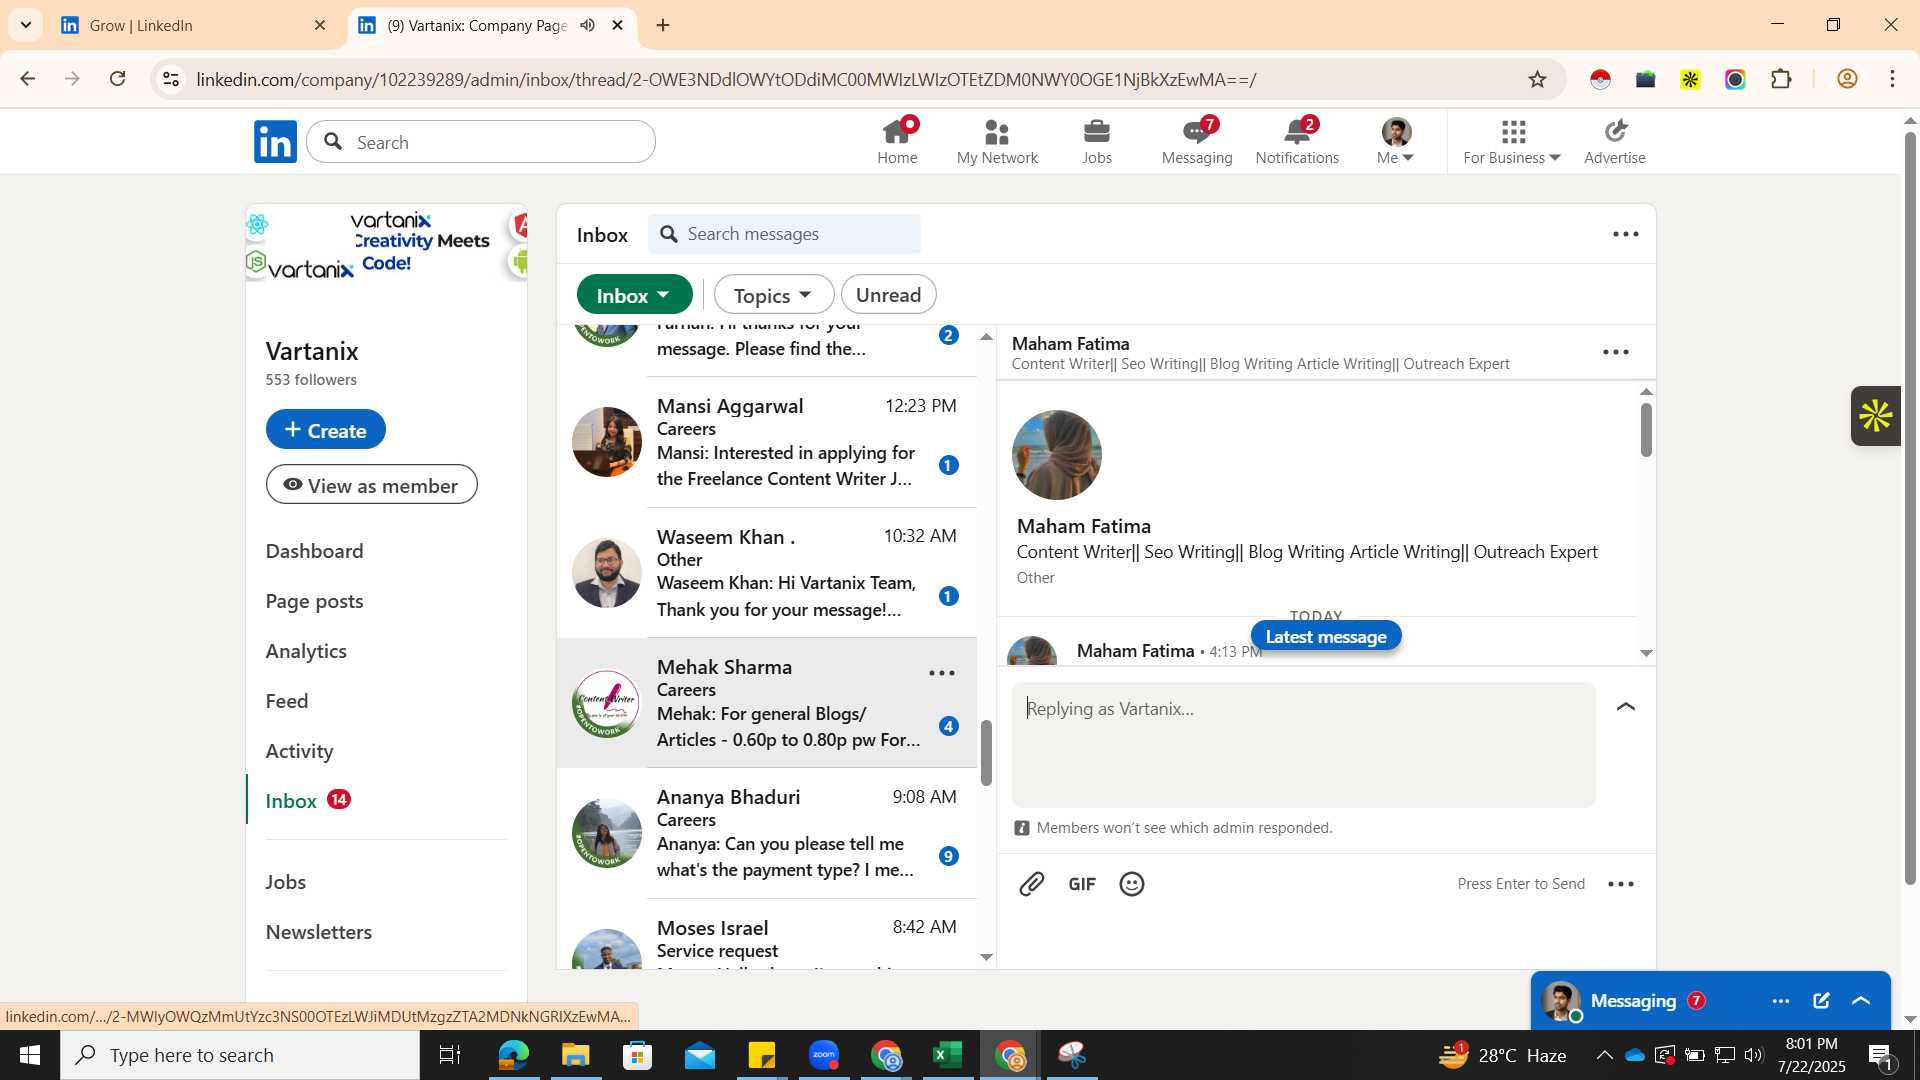This screenshot has height=1080, width=1920.
Task: Open Analytics in sidebar
Action: tap(306, 651)
